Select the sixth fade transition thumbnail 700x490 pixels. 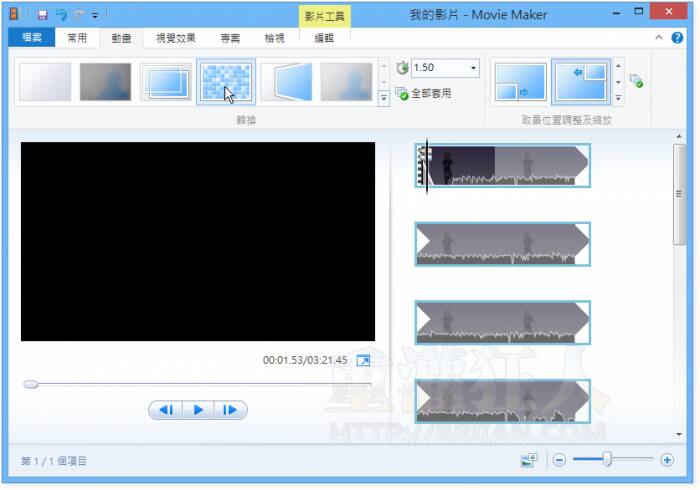(x=346, y=82)
